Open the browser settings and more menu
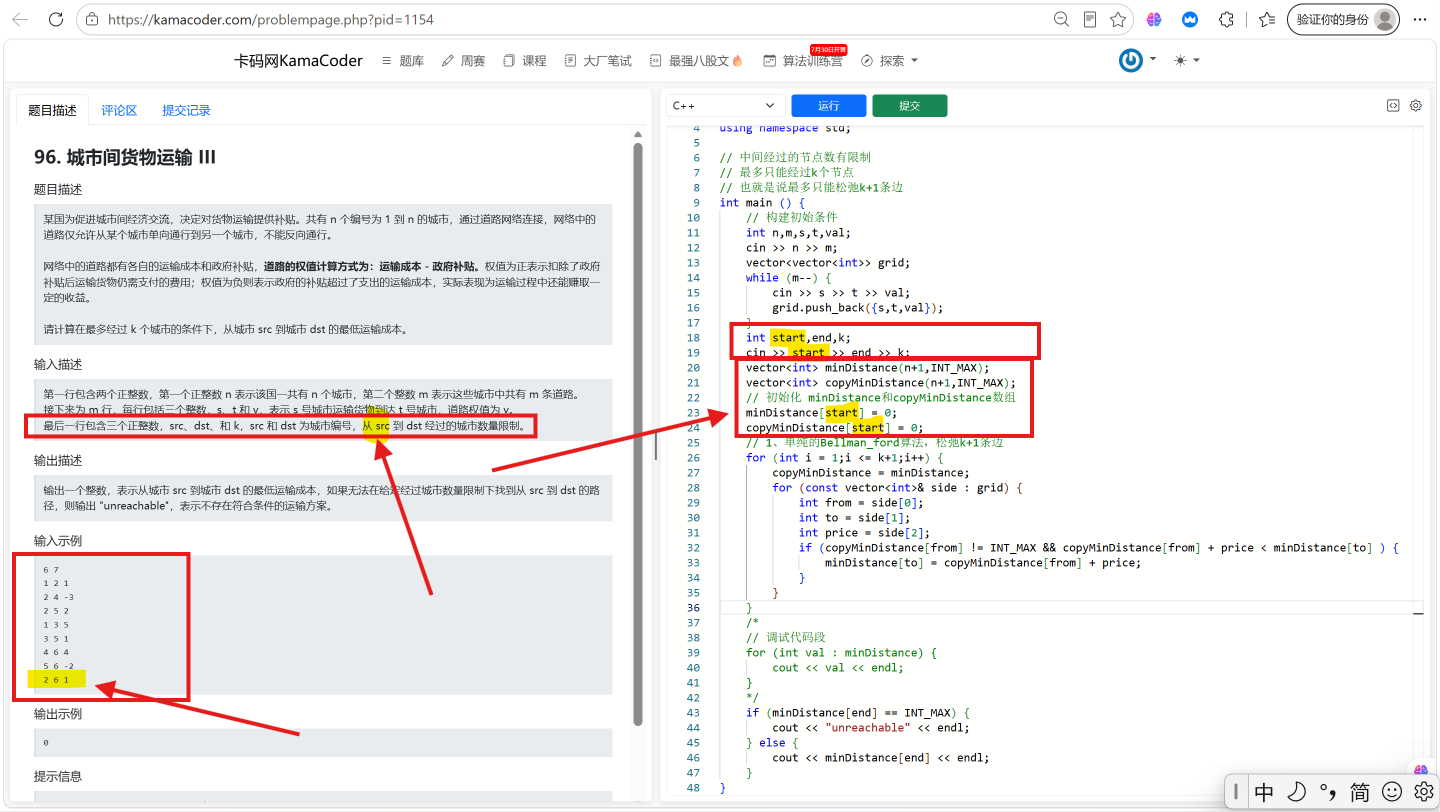1440x812 pixels. tap(1419, 19)
